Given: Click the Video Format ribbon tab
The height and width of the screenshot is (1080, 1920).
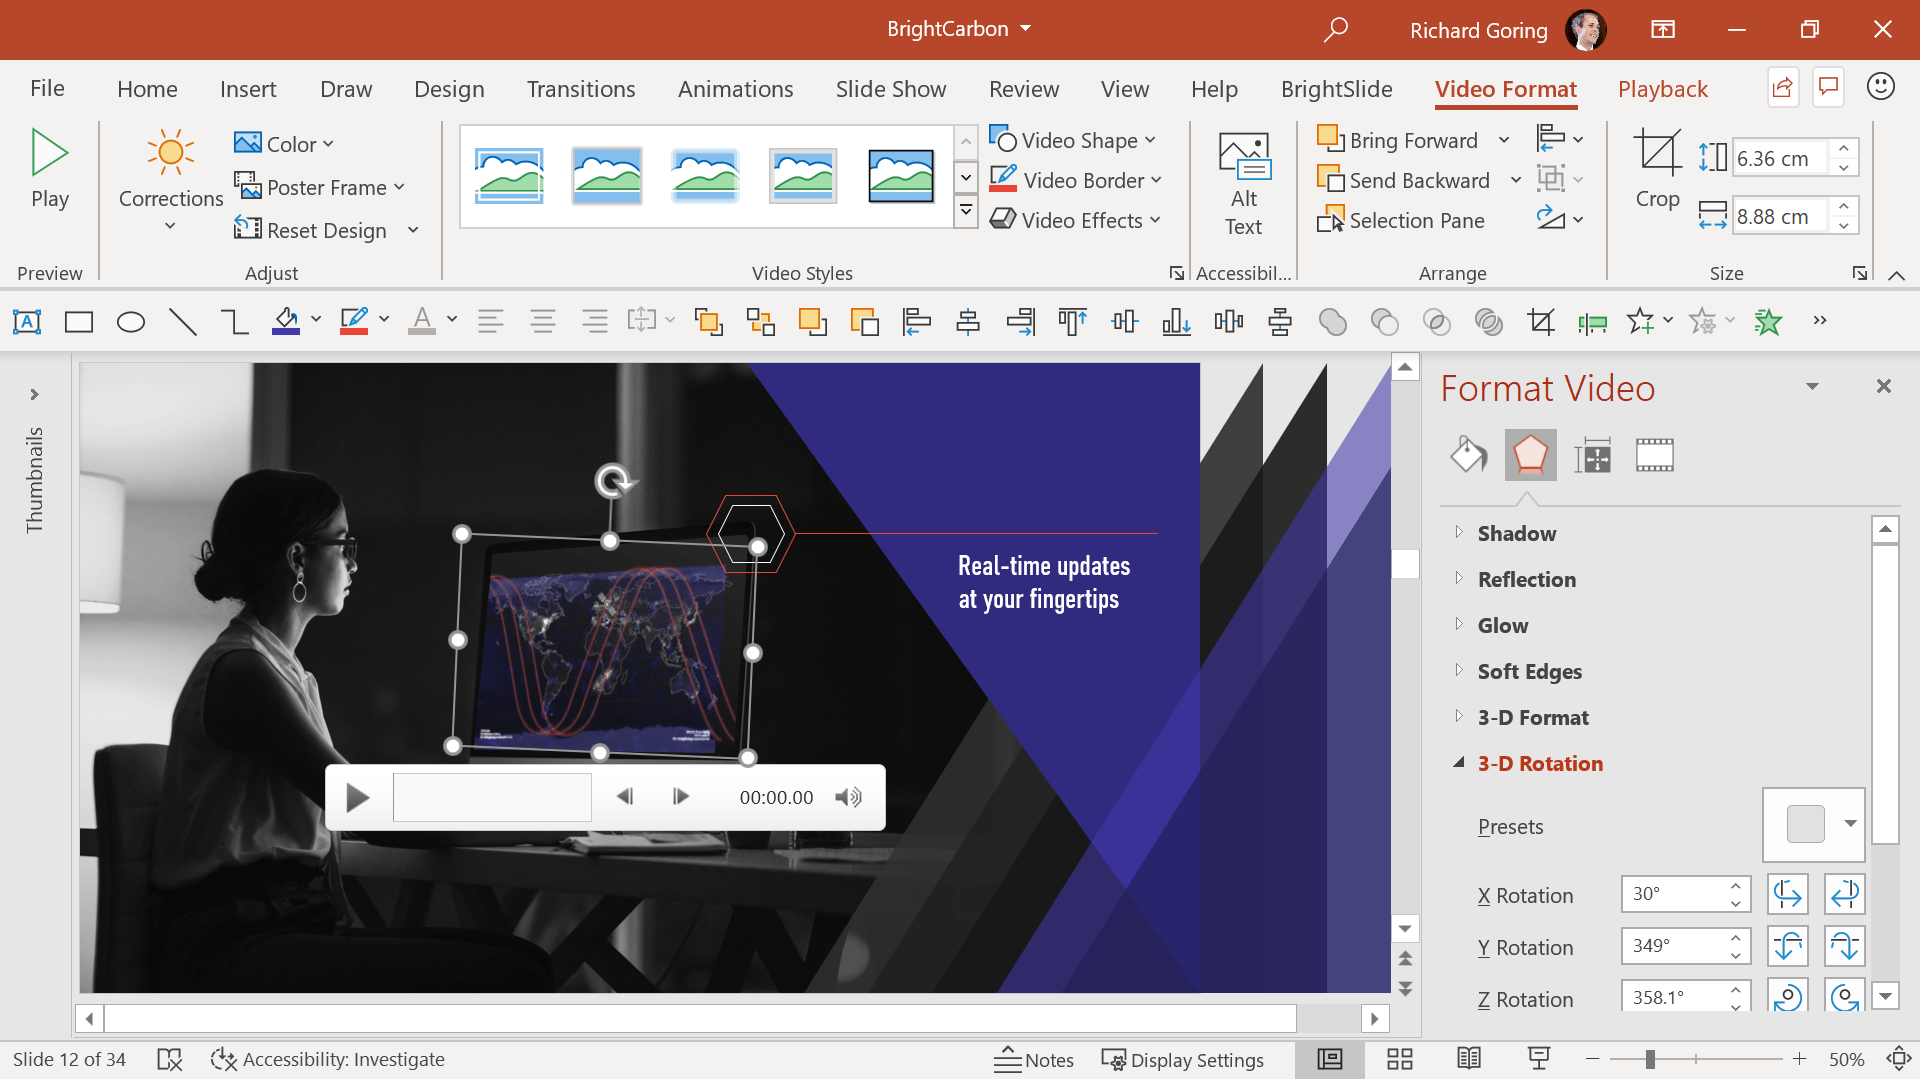Looking at the screenshot, I should 1505,88.
